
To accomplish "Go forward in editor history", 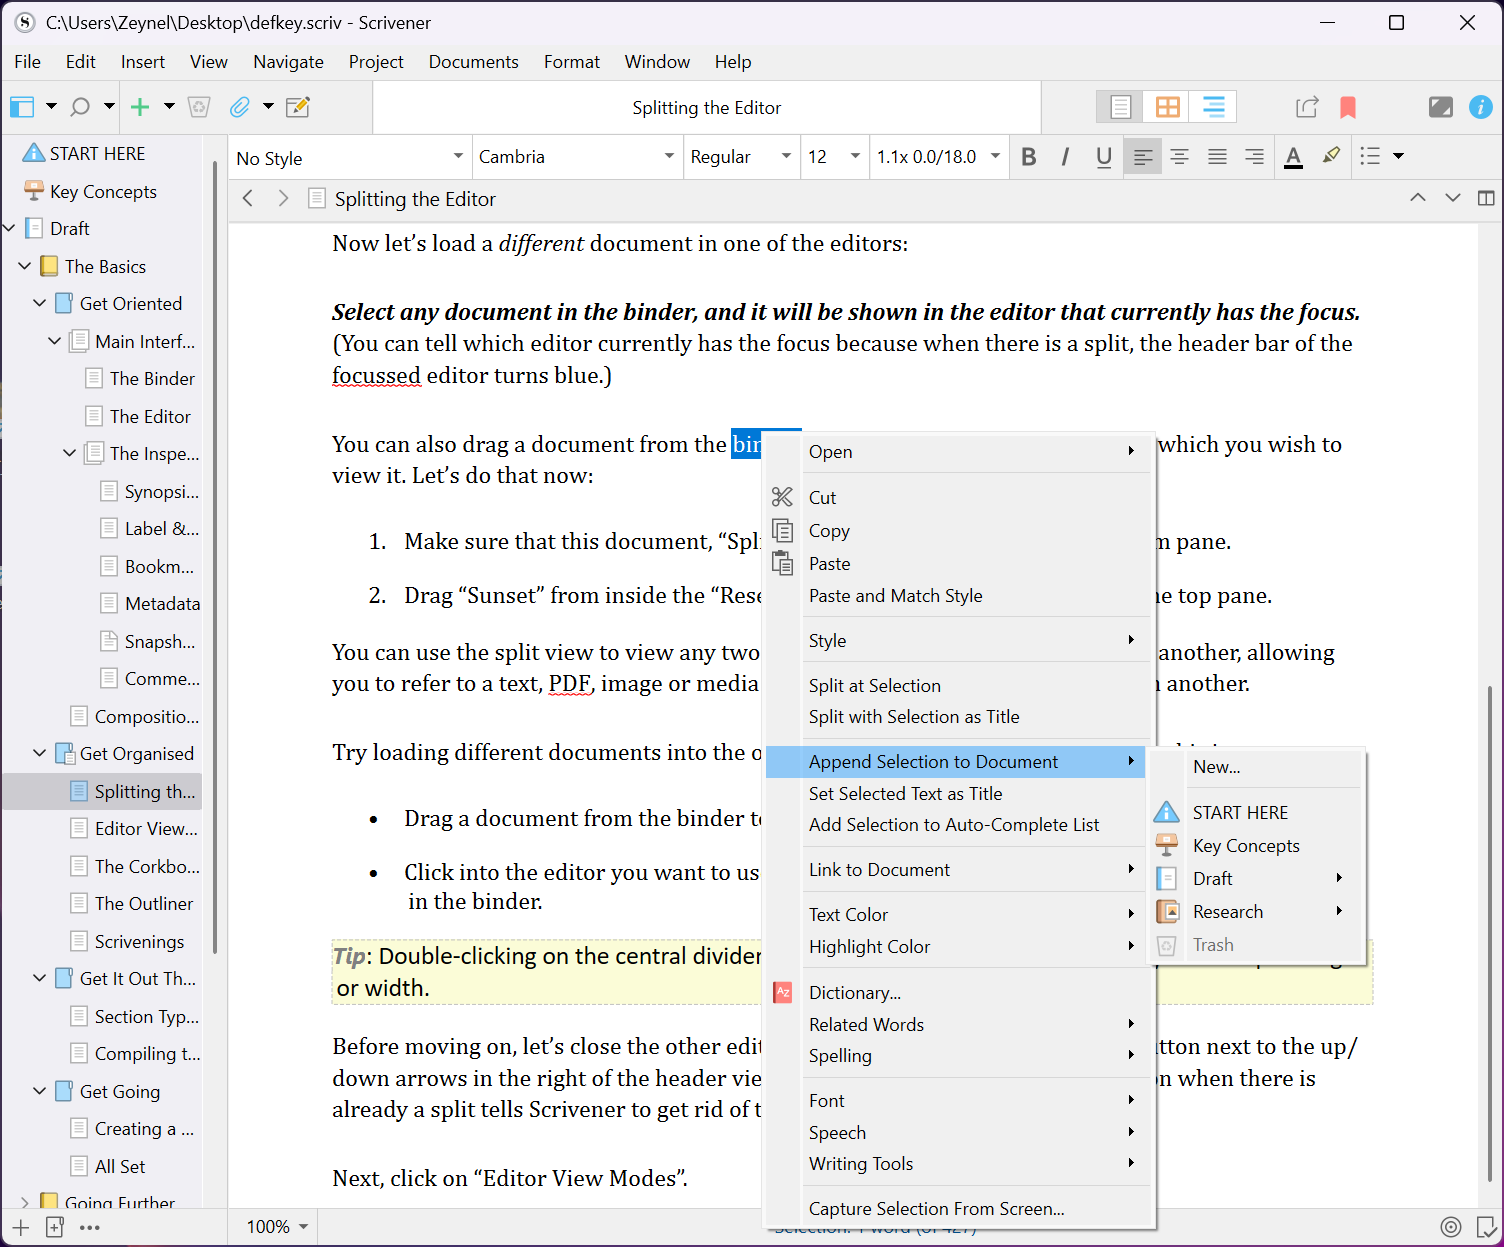I will [x=284, y=199].
